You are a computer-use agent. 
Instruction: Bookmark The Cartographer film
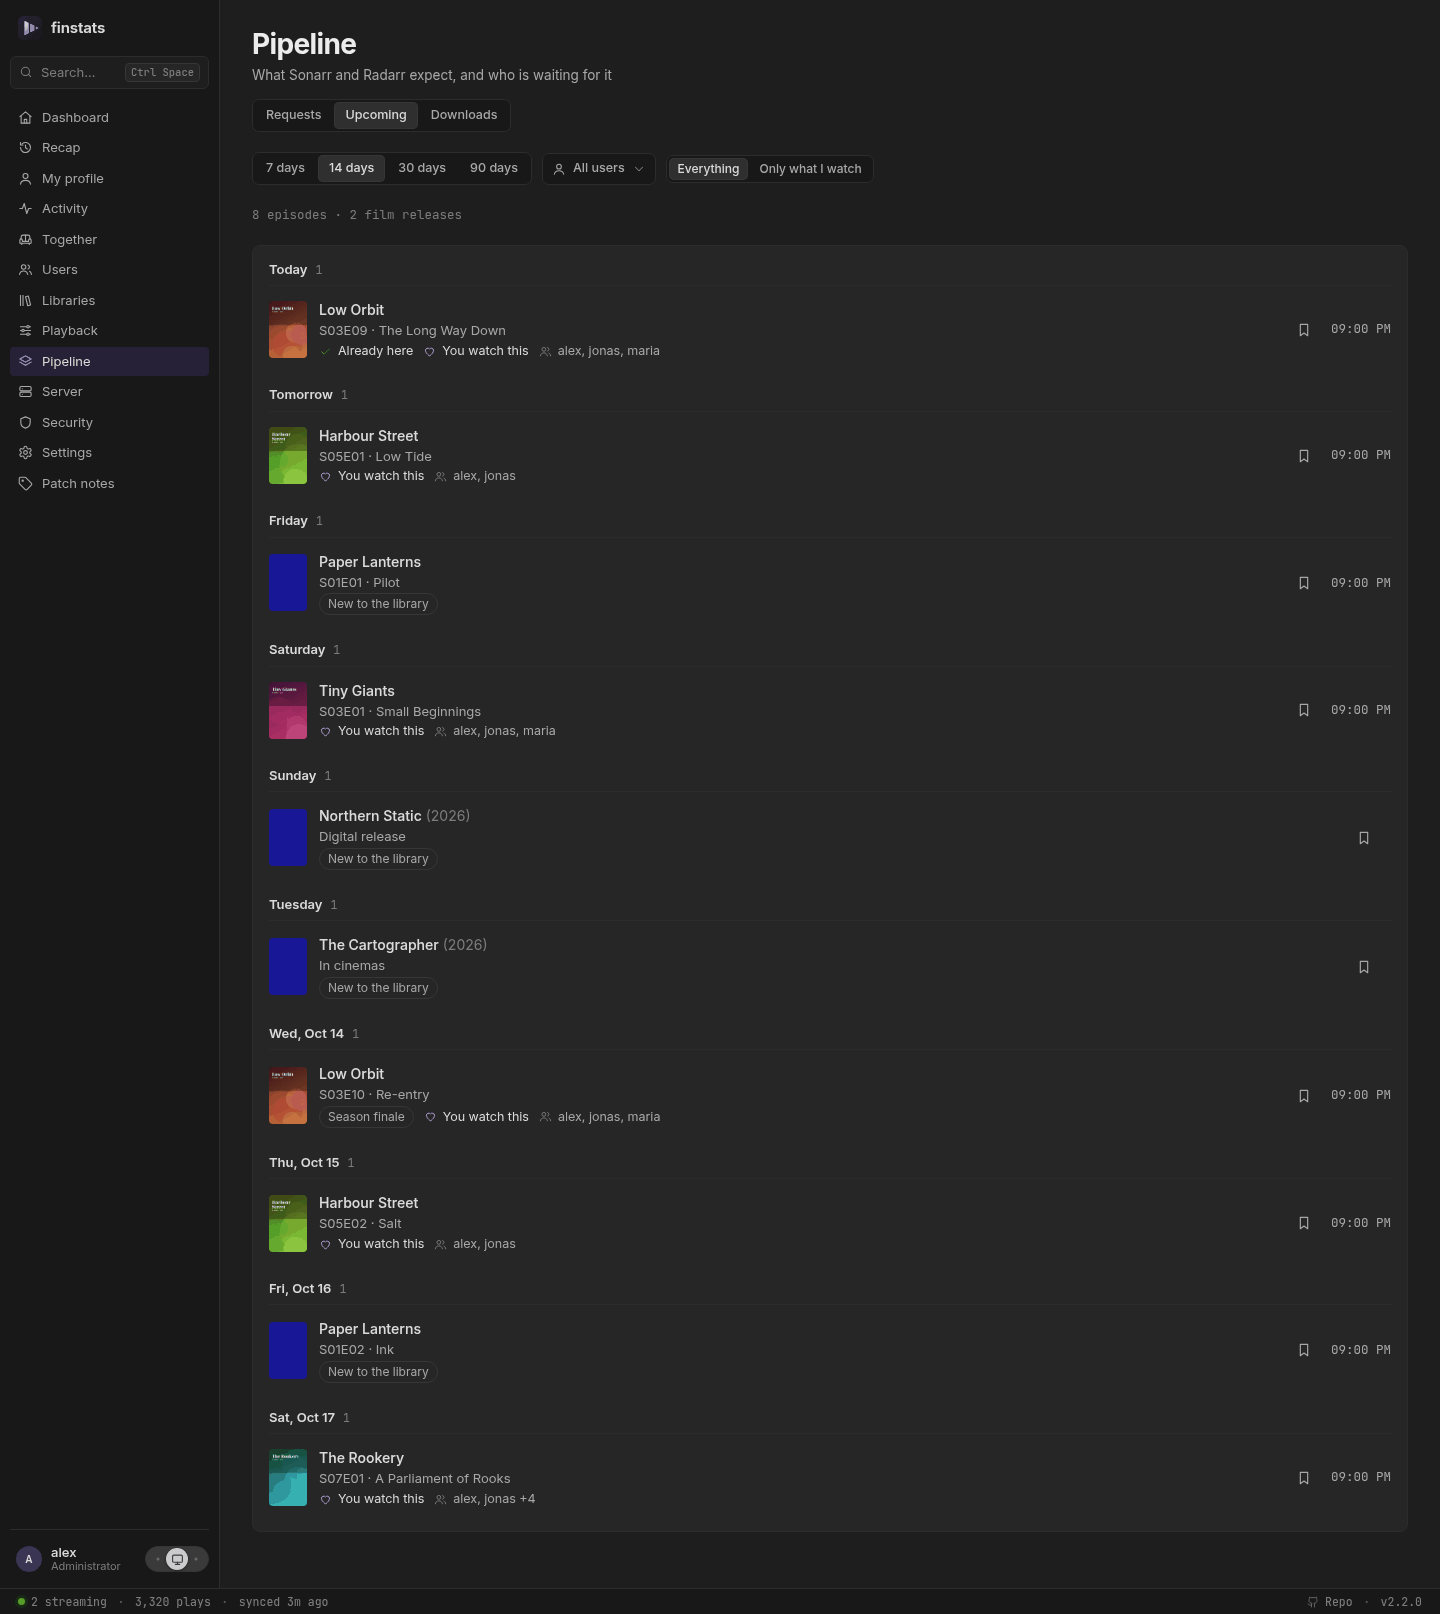1364,967
